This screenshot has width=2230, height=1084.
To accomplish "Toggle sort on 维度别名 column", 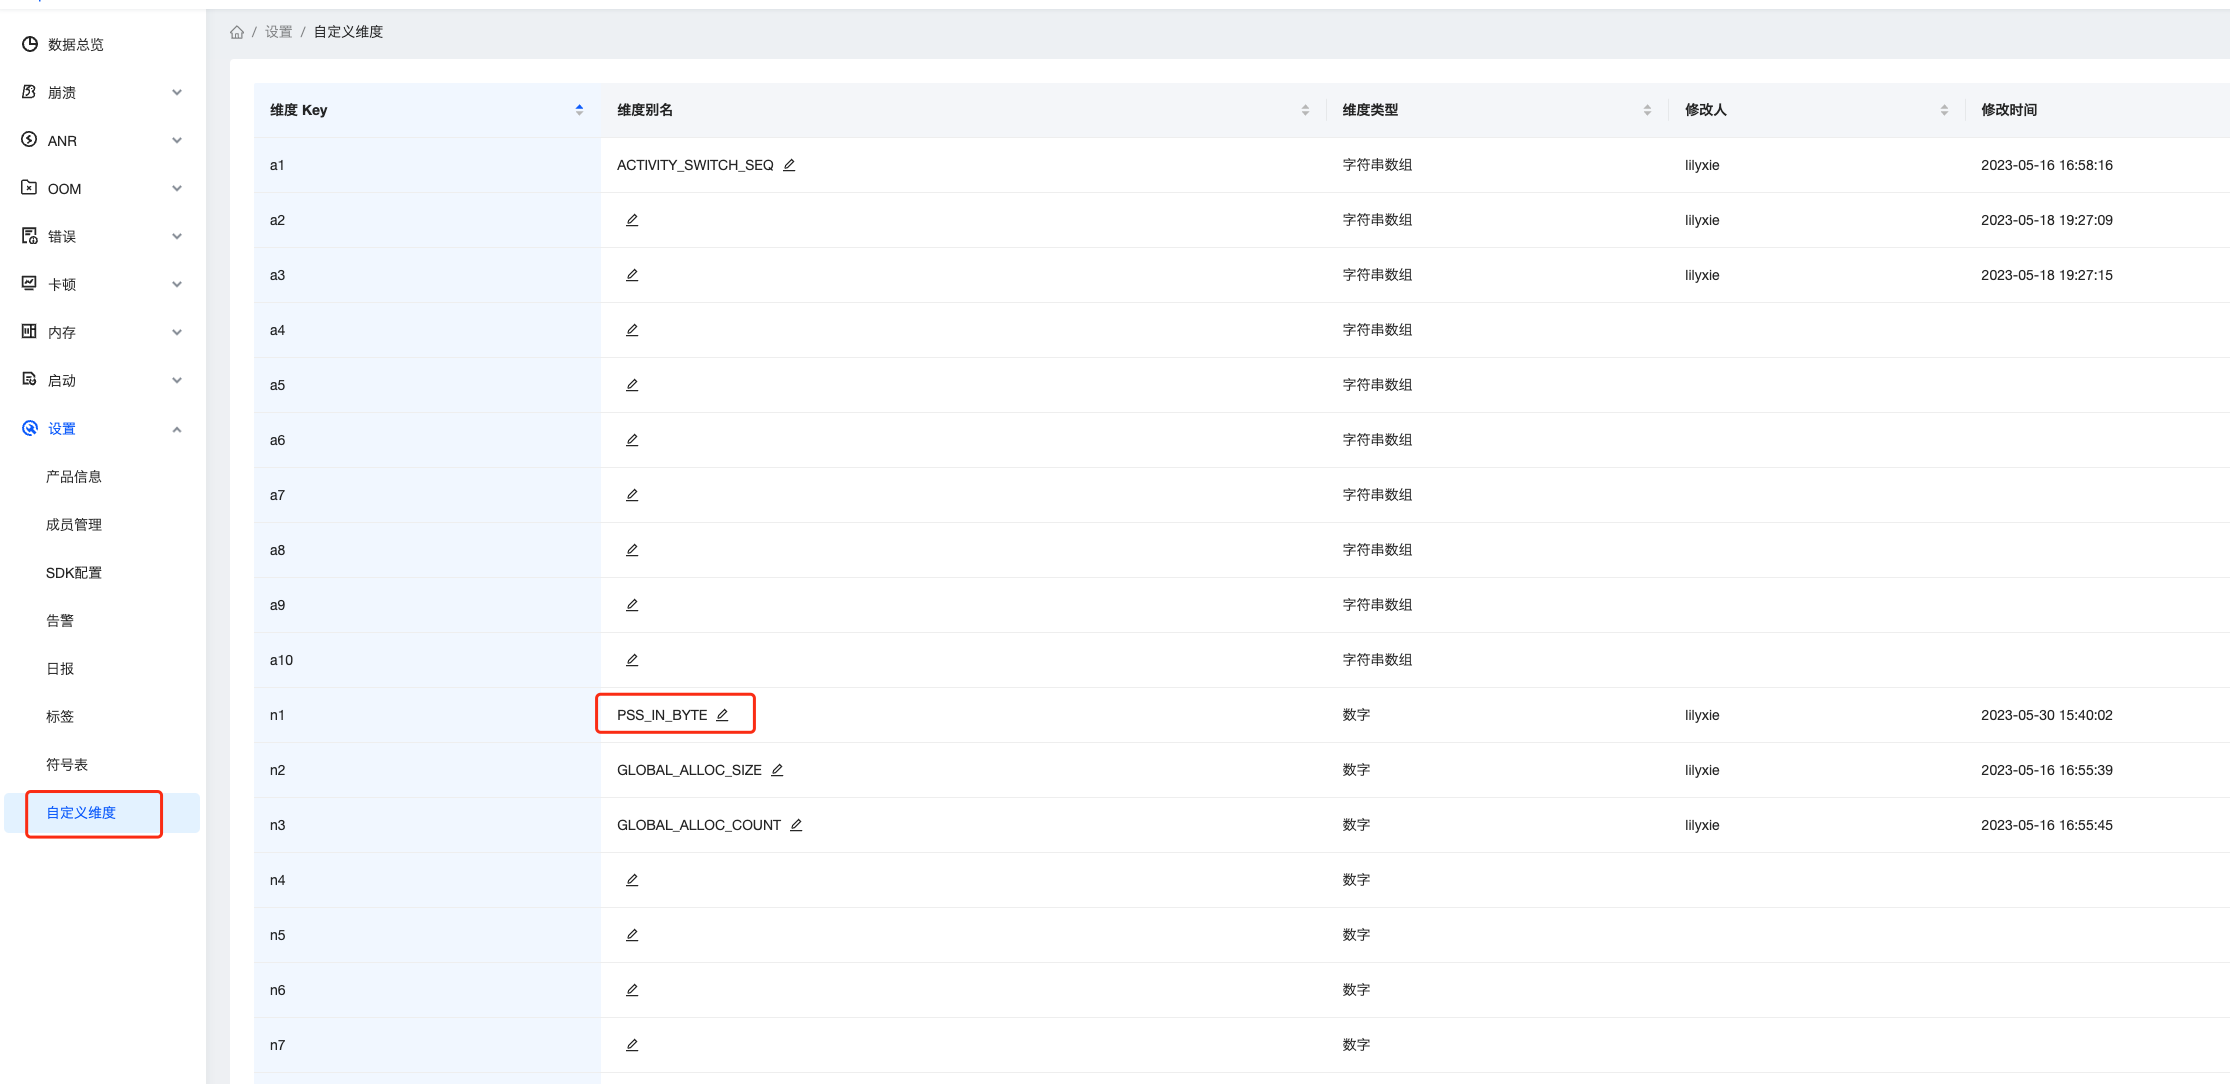I will coord(1305,110).
